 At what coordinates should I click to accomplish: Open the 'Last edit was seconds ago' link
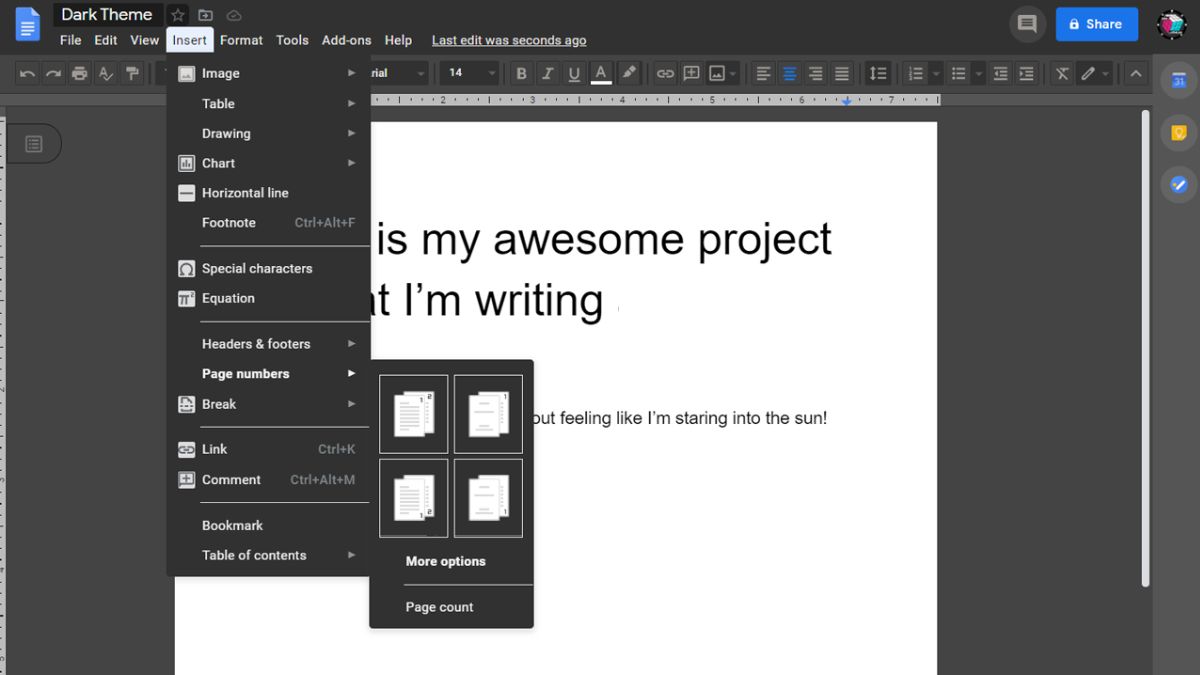pos(509,40)
